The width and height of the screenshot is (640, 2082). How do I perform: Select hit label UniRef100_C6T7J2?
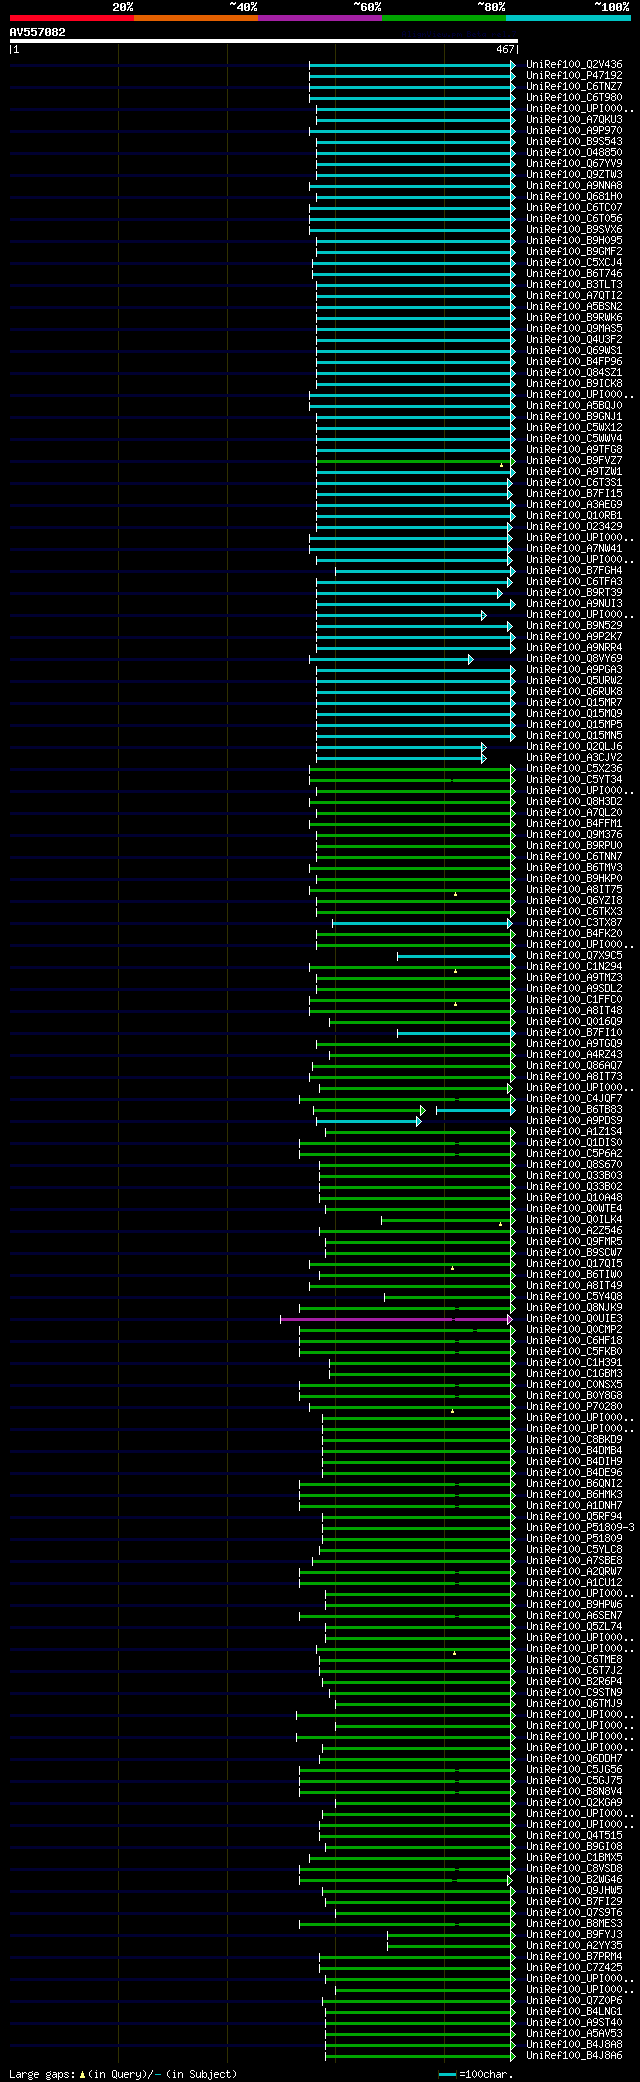click(574, 1671)
